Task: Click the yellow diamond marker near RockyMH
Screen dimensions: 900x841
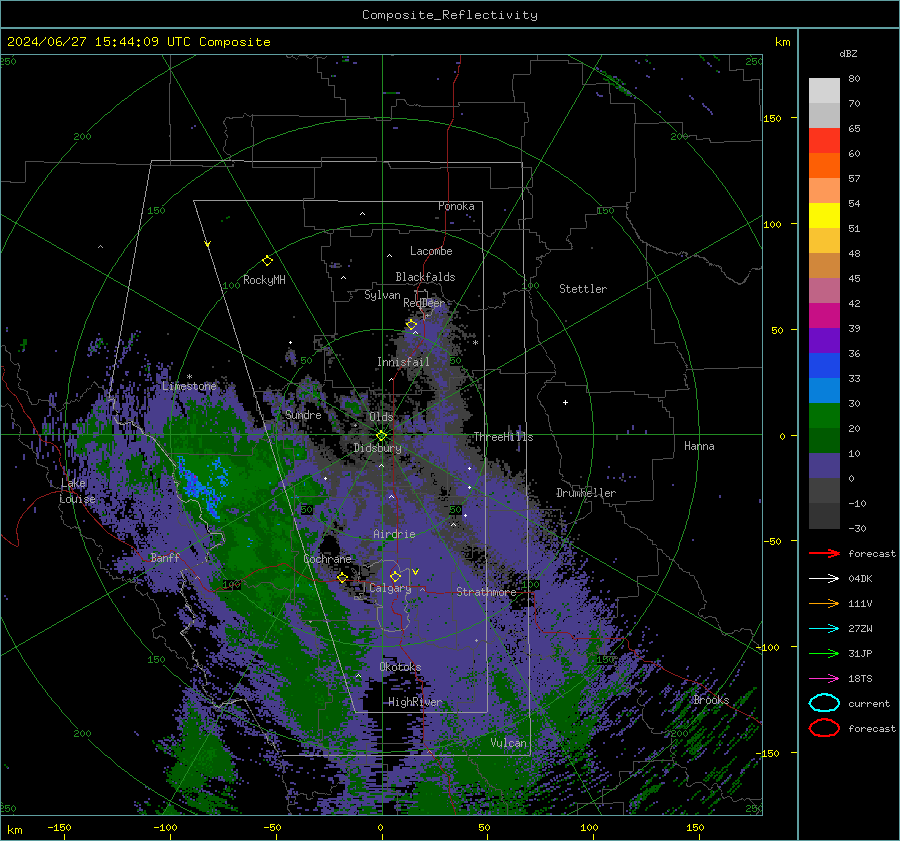Action: [x=267, y=261]
